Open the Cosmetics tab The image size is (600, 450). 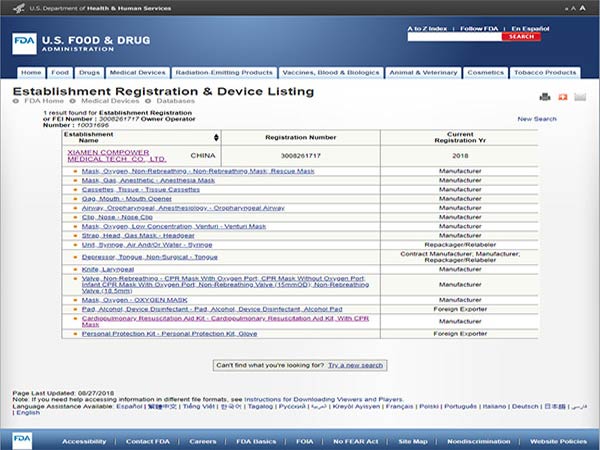pyautogui.click(x=485, y=73)
